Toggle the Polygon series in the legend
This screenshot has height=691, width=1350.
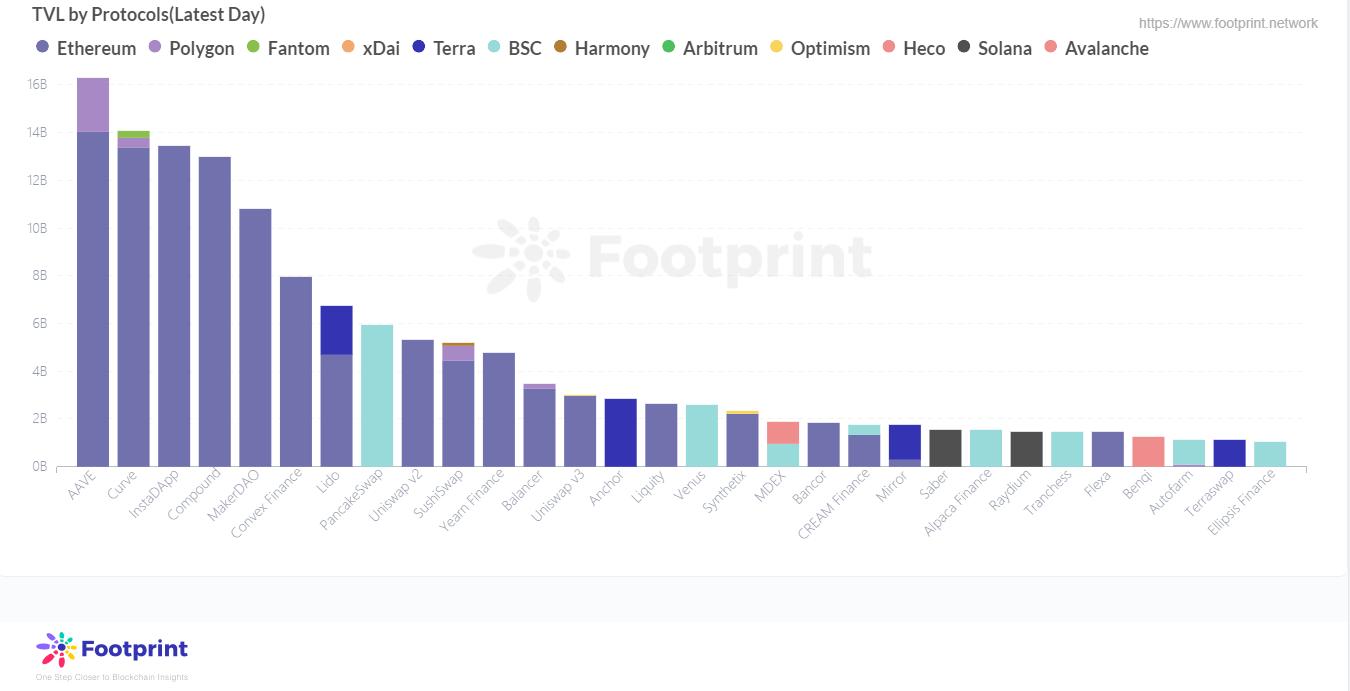pos(201,48)
